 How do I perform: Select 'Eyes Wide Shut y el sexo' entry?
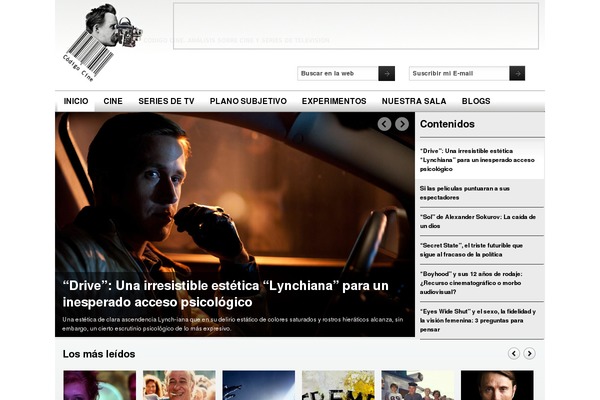point(480,320)
